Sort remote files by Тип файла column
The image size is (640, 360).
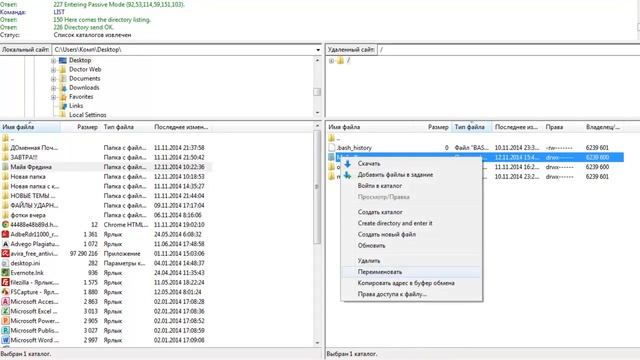(x=471, y=127)
